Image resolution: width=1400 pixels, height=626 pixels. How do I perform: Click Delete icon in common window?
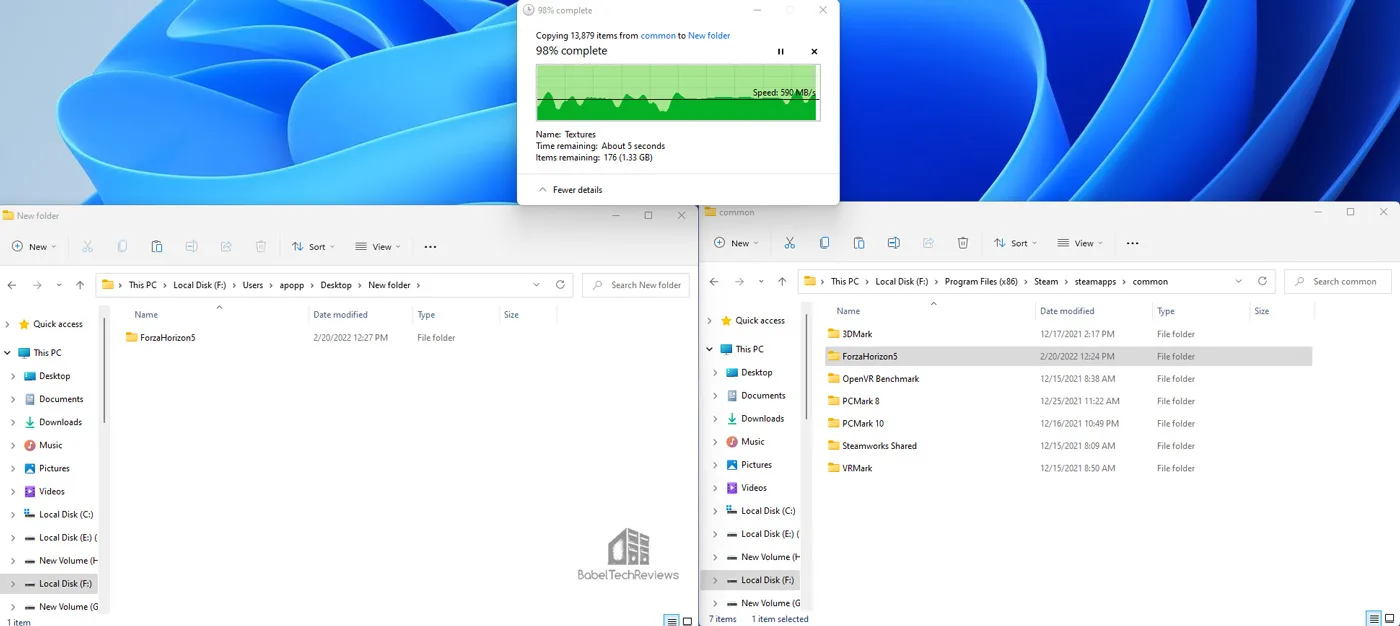click(x=963, y=243)
